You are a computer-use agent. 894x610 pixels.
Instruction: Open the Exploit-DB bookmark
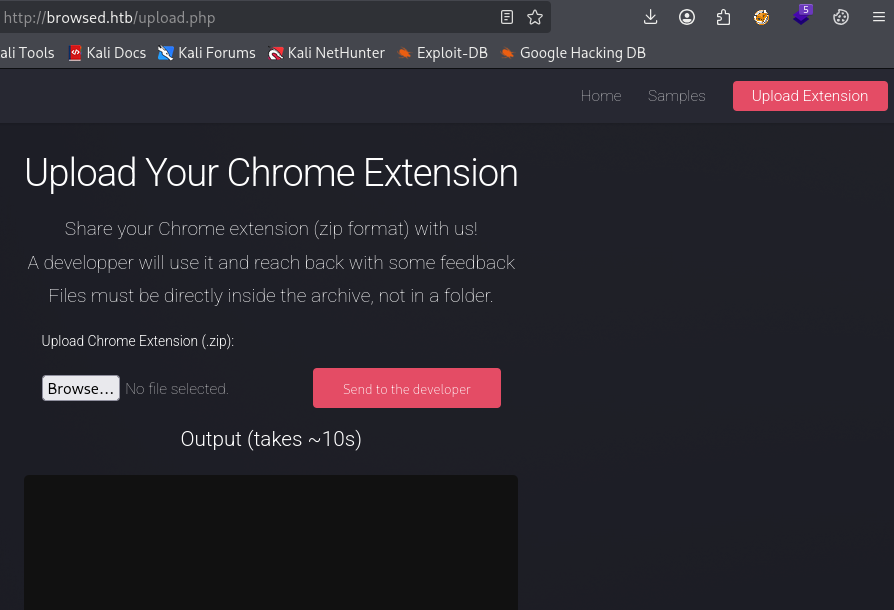coord(443,53)
